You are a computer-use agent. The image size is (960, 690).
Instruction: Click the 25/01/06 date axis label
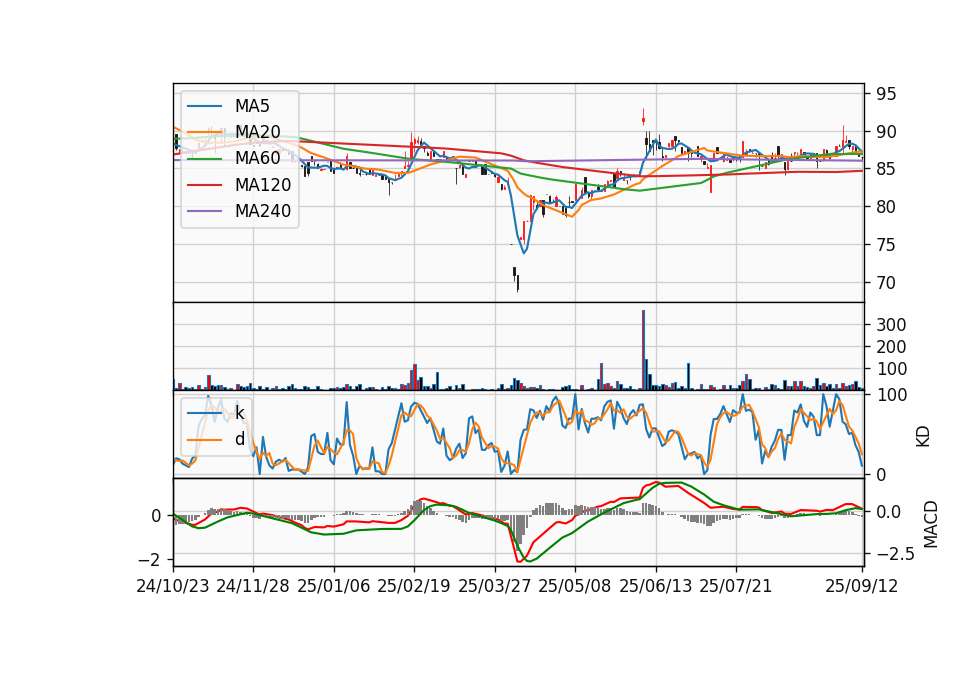(334, 587)
